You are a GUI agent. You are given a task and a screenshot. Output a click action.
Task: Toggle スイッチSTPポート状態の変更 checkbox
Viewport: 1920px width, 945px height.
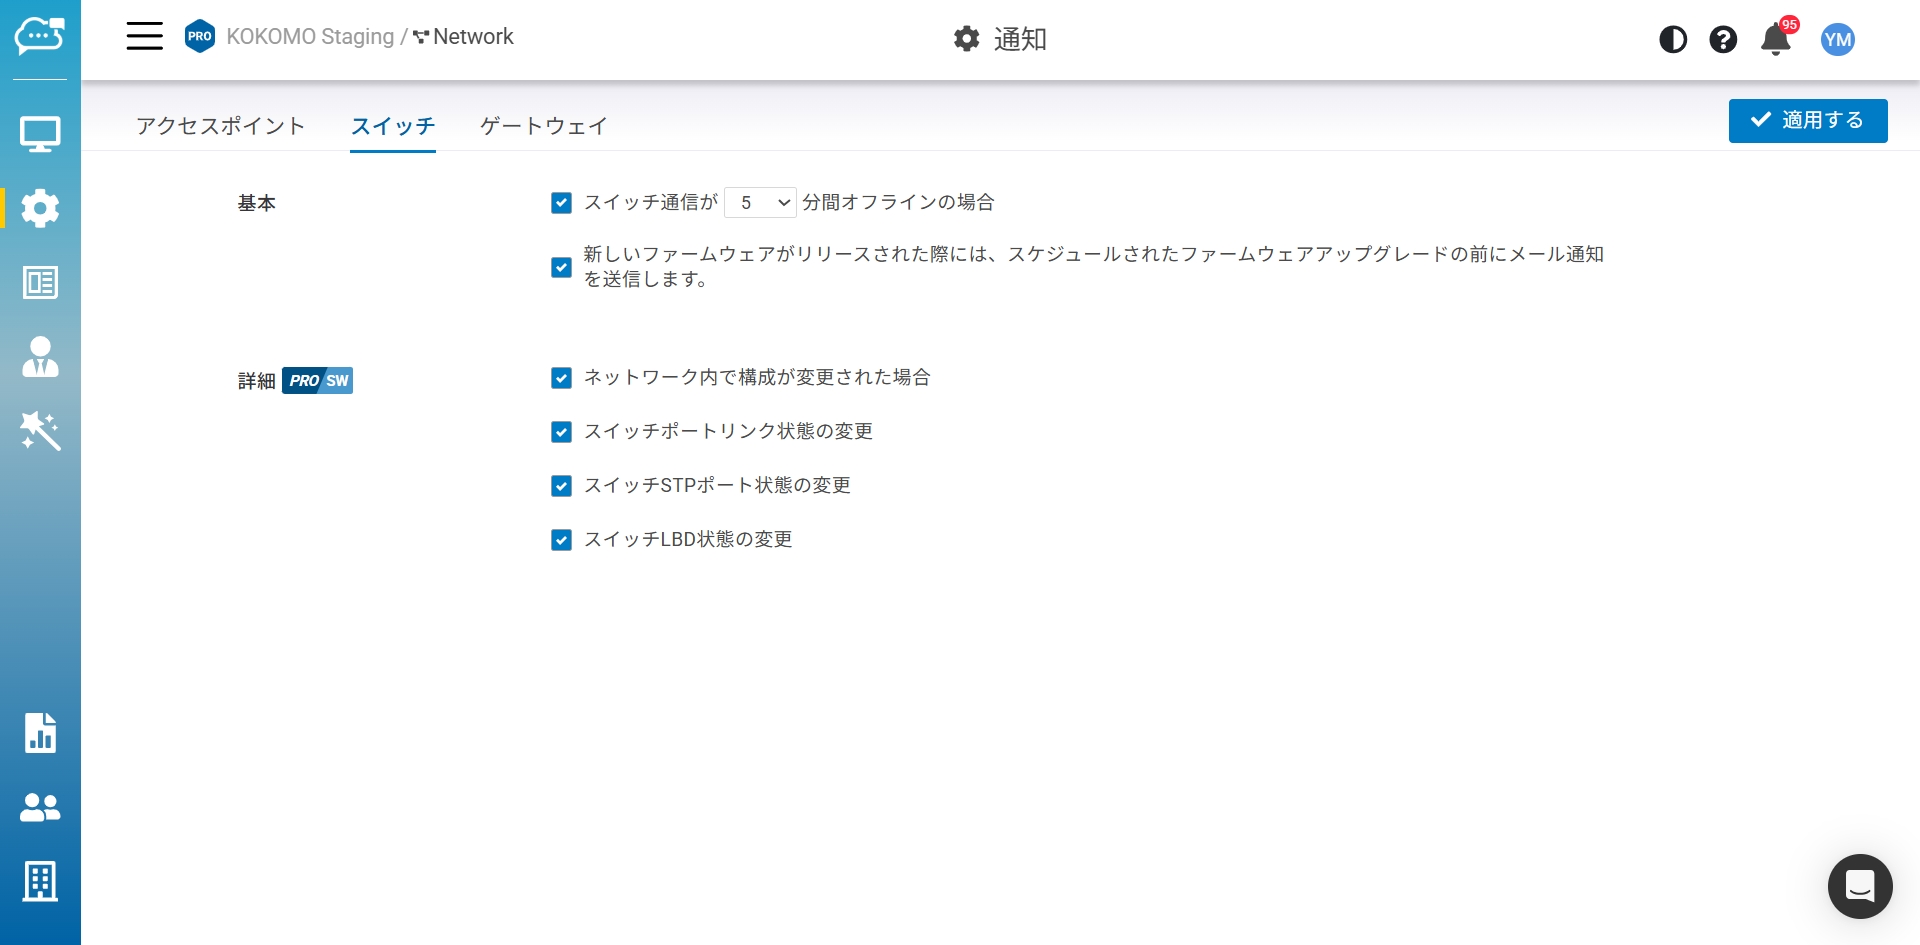(x=562, y=486)
